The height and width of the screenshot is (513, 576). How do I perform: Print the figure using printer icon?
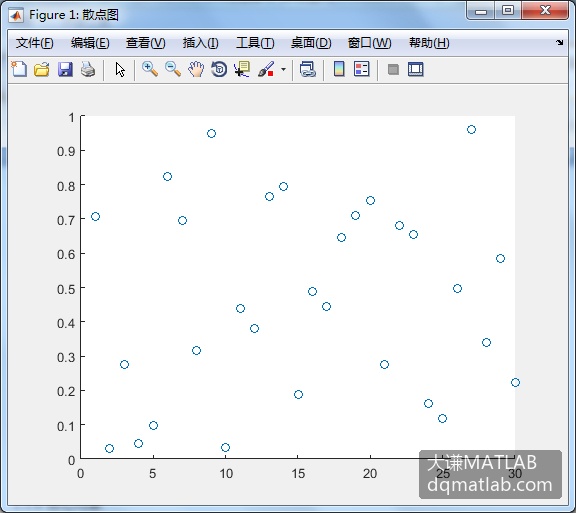pyautogui.click(x=88, y=69)
